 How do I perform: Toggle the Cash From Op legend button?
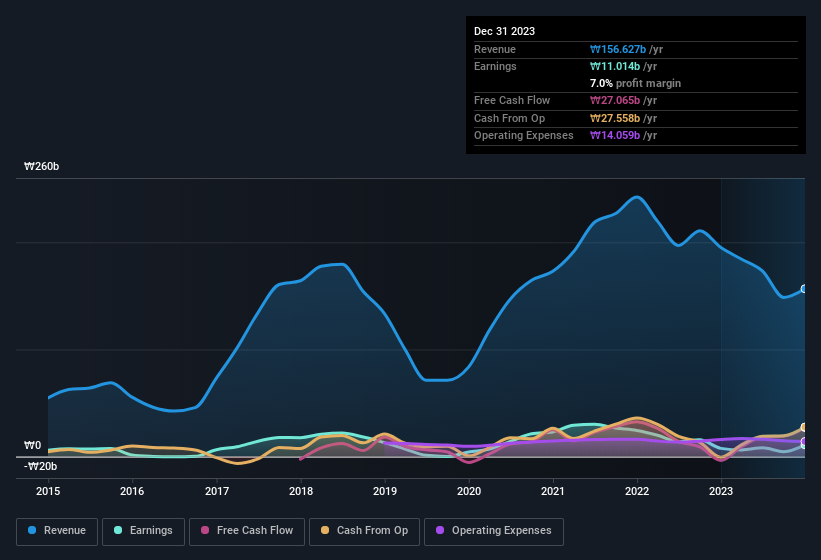click(363, 531)
